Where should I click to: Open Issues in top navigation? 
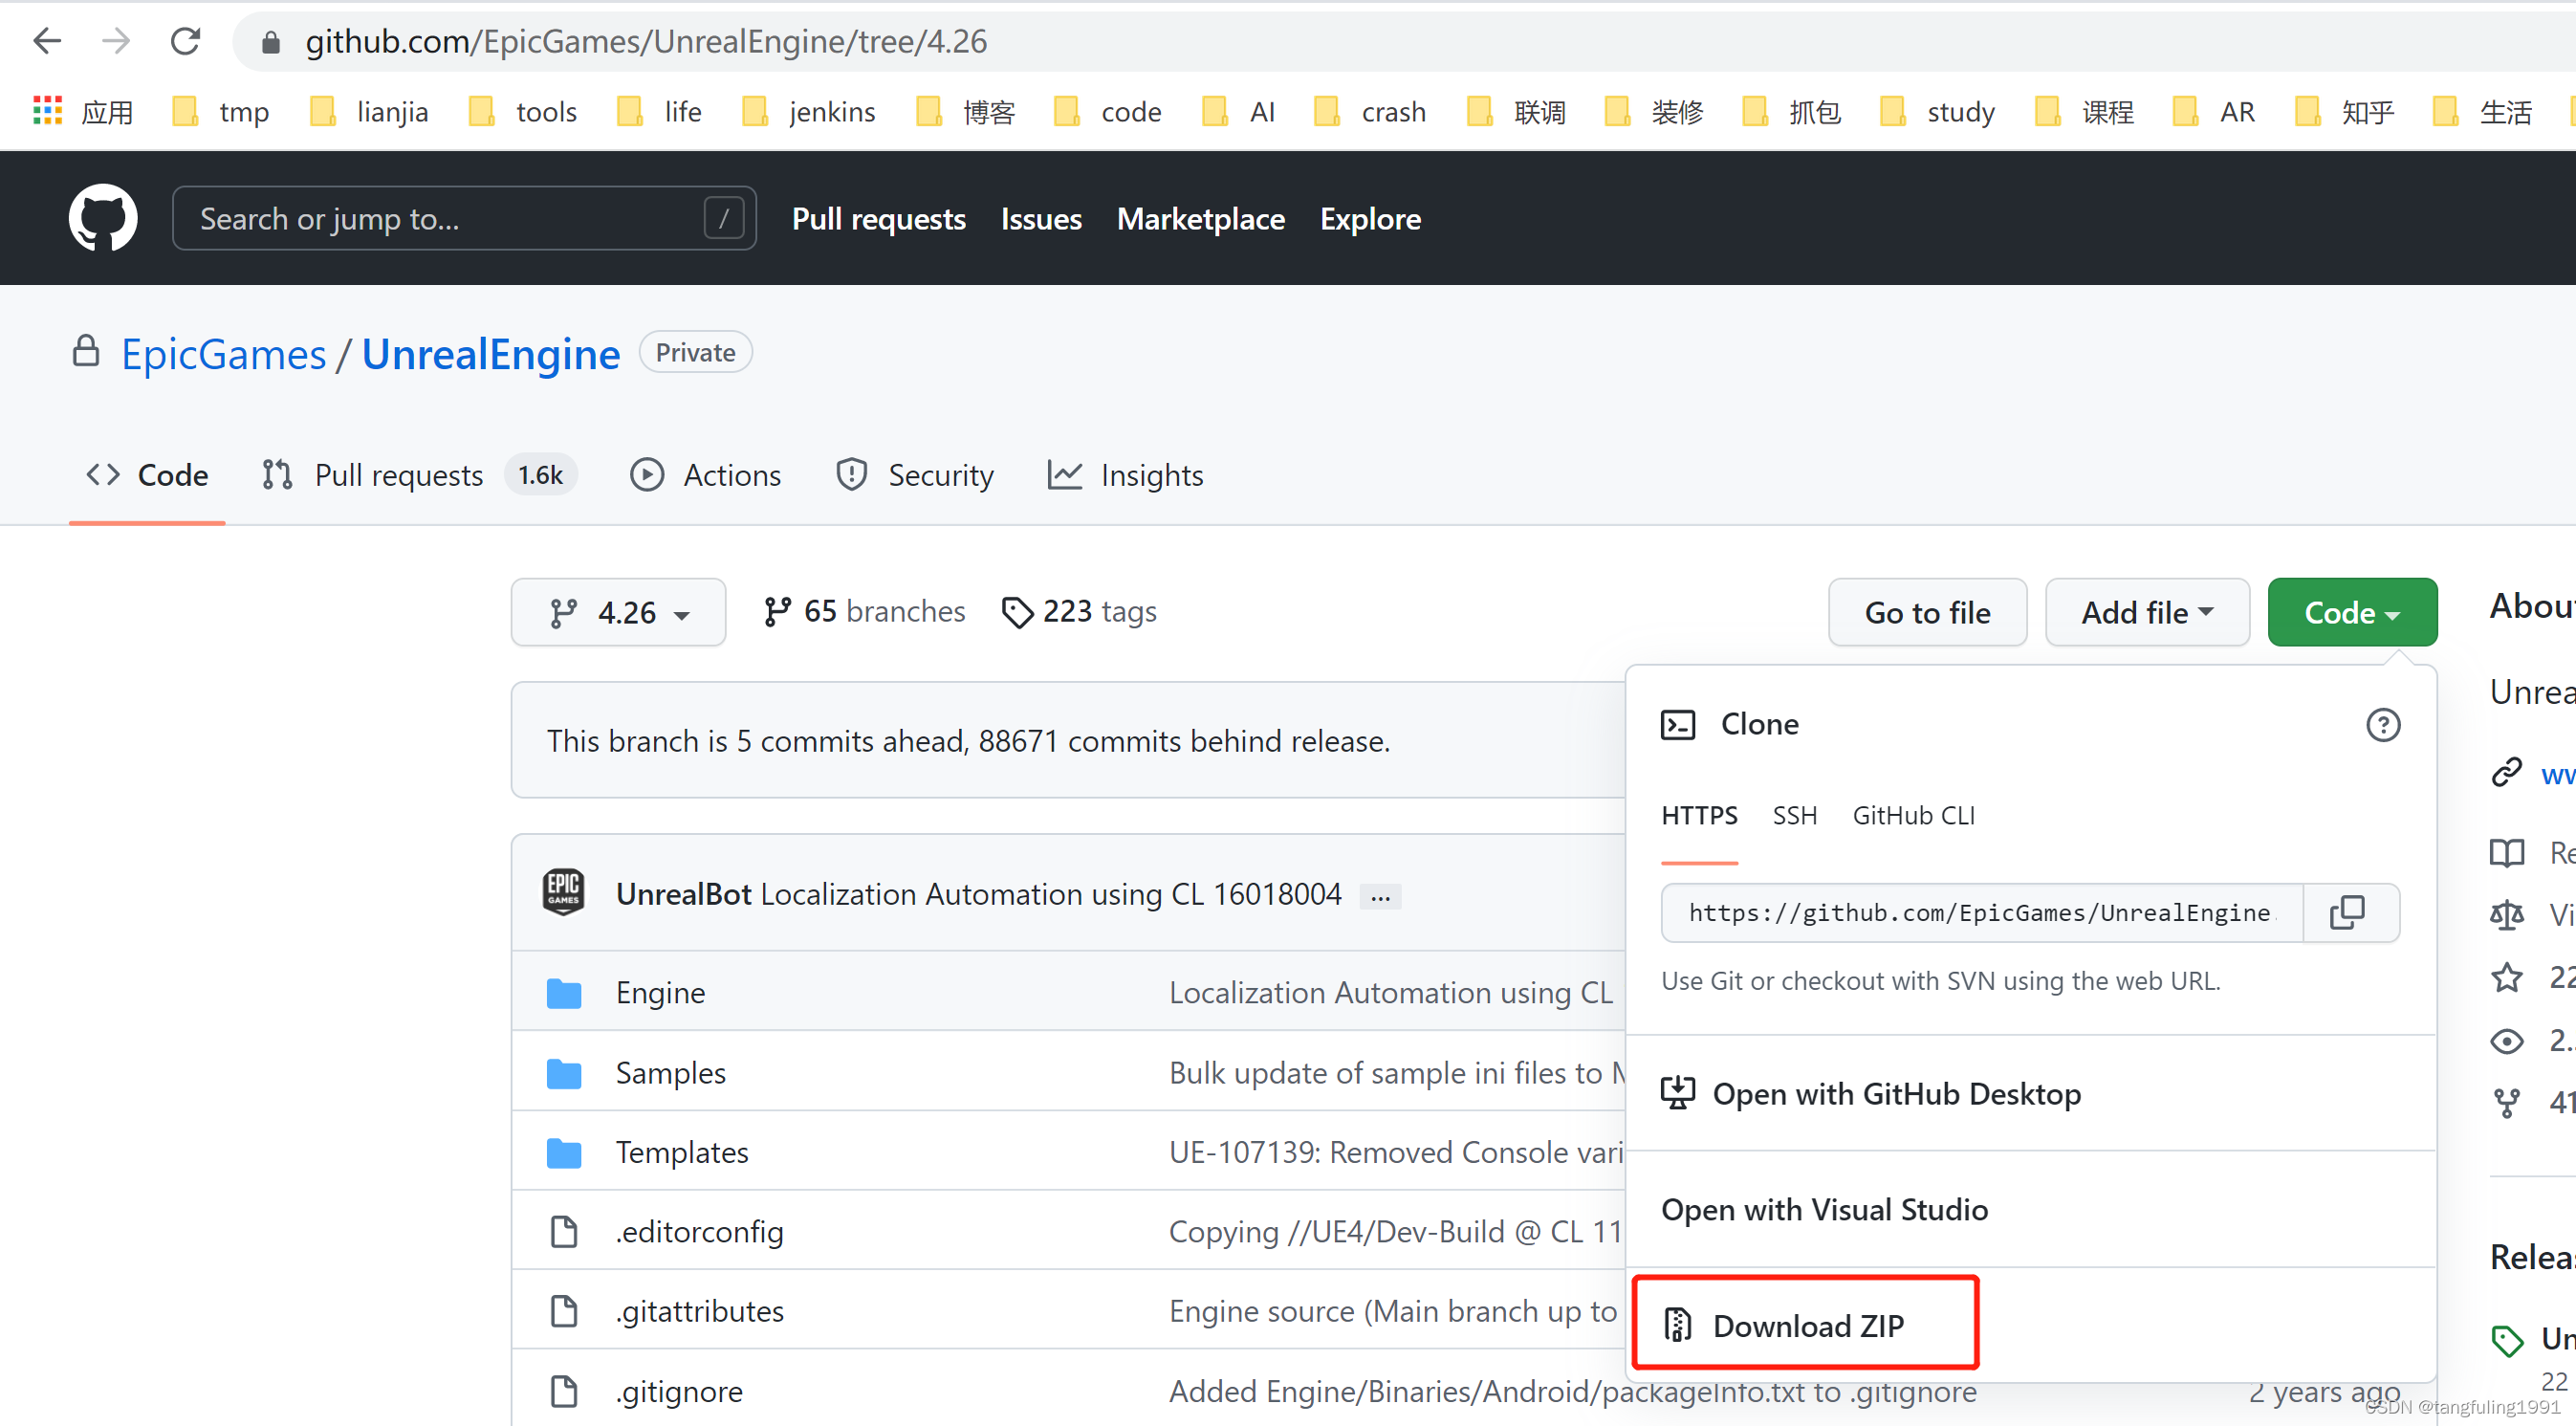(1041, 218)
